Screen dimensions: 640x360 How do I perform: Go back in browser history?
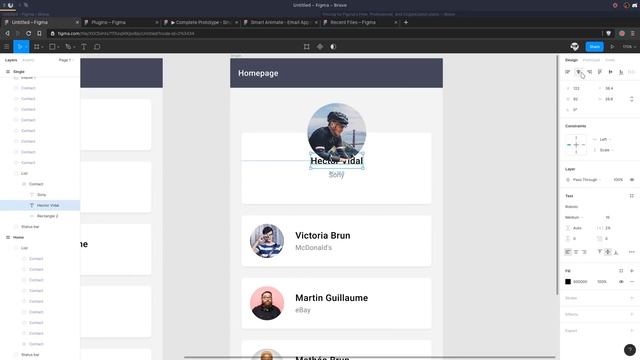(x=7, y=33)
